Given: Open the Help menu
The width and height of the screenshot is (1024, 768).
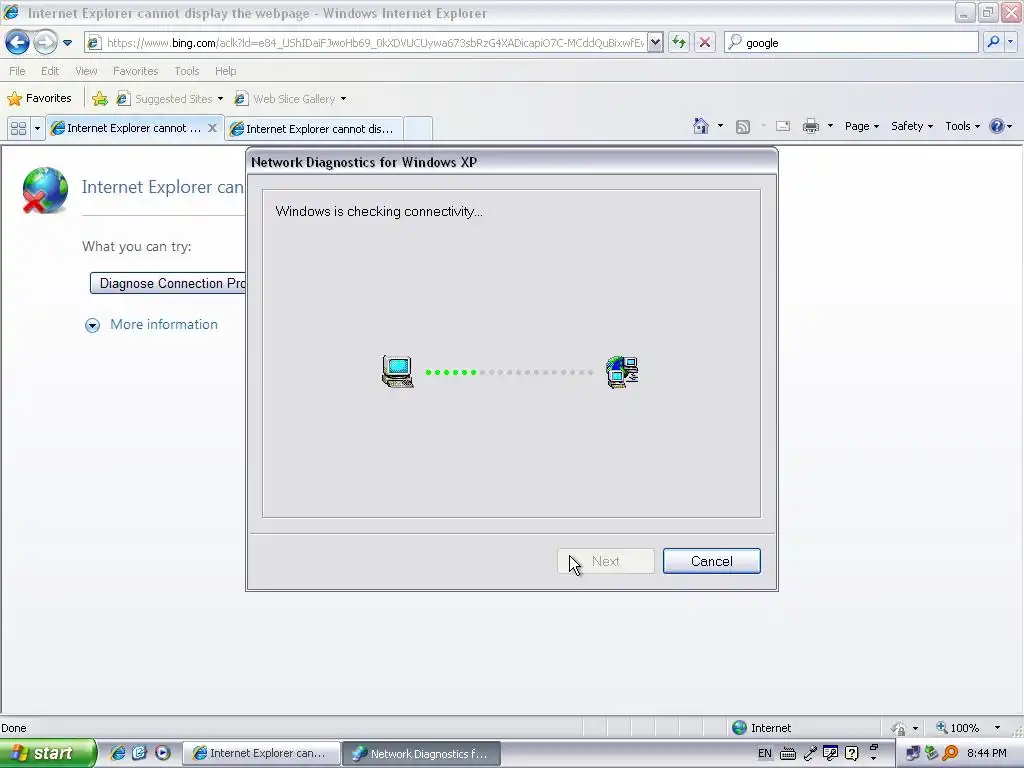Looking at the screenshot, I should click(x=225, y=71).
